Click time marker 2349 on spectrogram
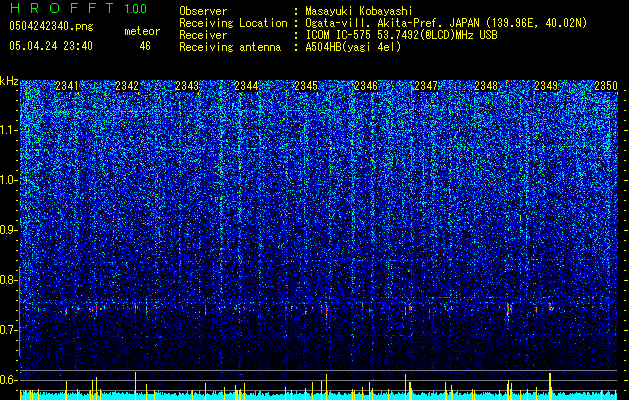This screenshot has height=400, width=629. click(546, 86)
